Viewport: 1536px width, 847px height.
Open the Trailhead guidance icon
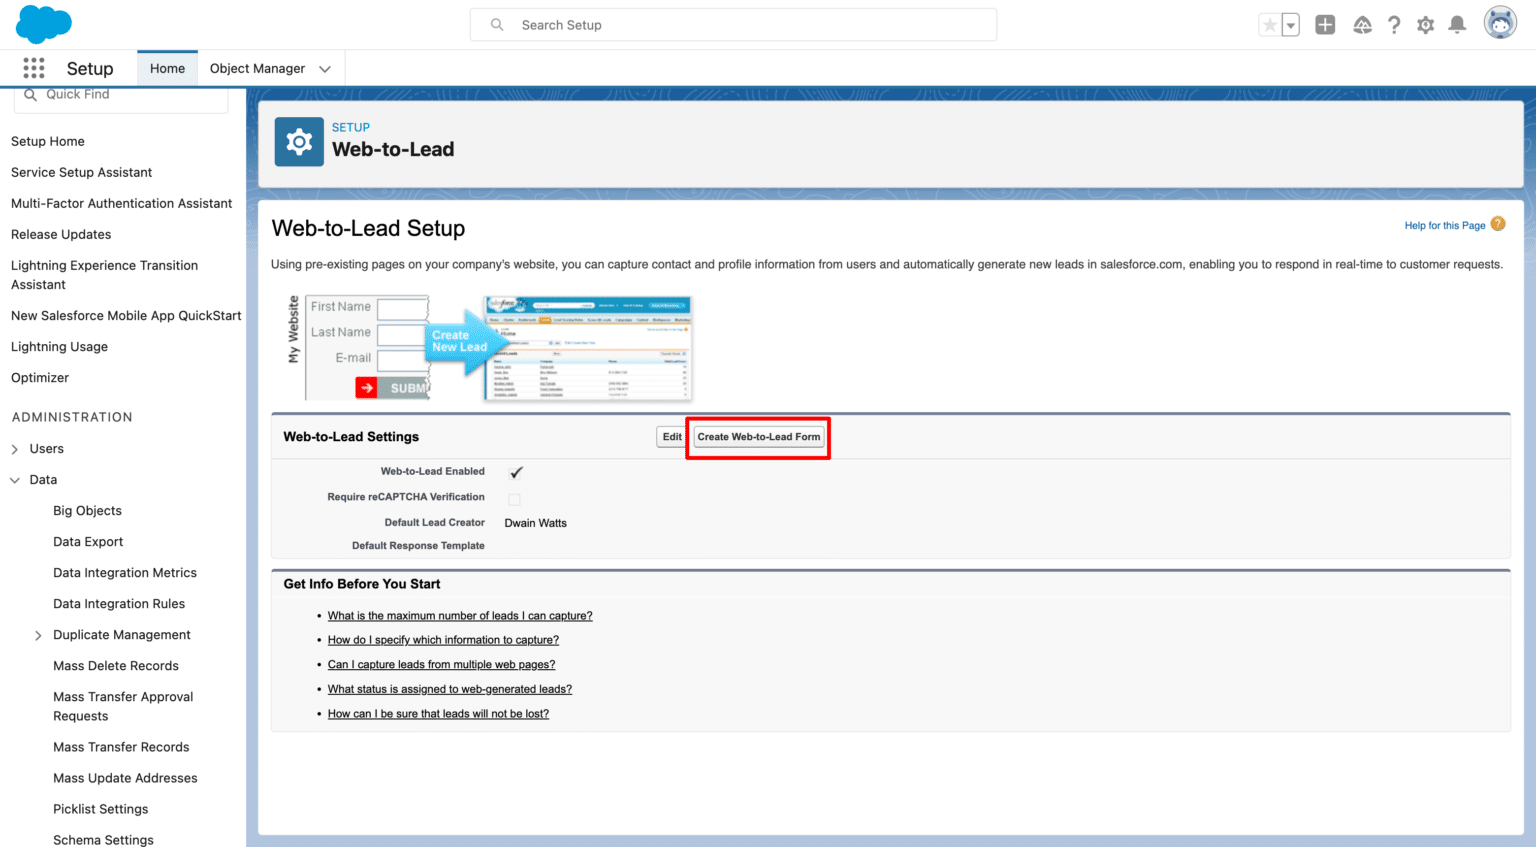click(x=1362, y=25)
